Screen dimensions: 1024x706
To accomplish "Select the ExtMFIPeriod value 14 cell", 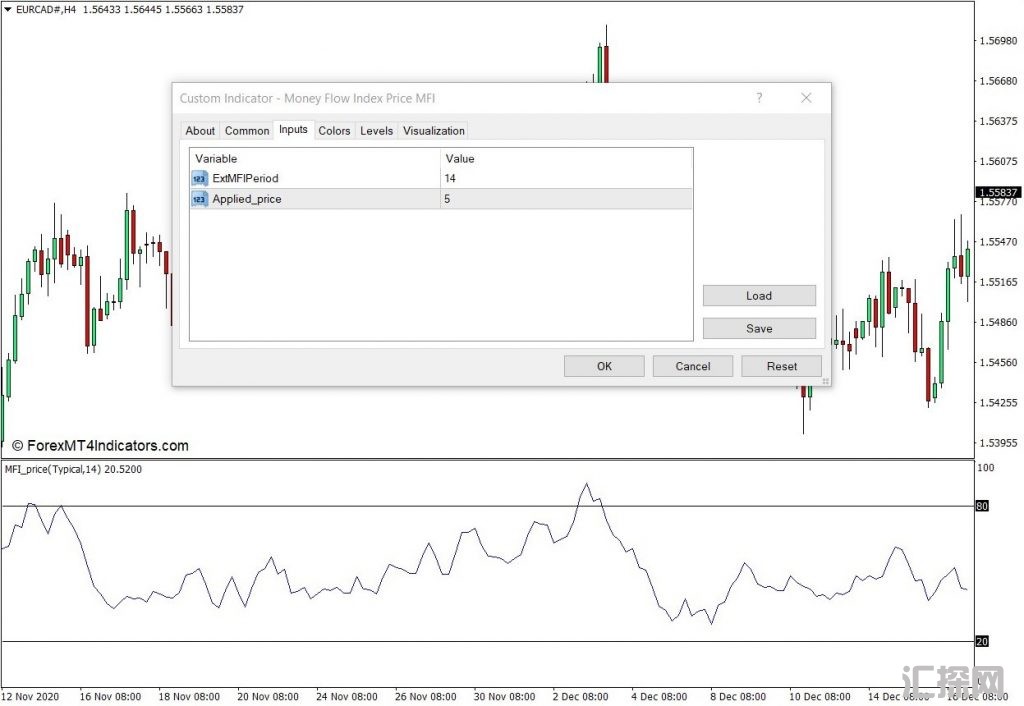I will pyautogui.click(x=566, y=178).
